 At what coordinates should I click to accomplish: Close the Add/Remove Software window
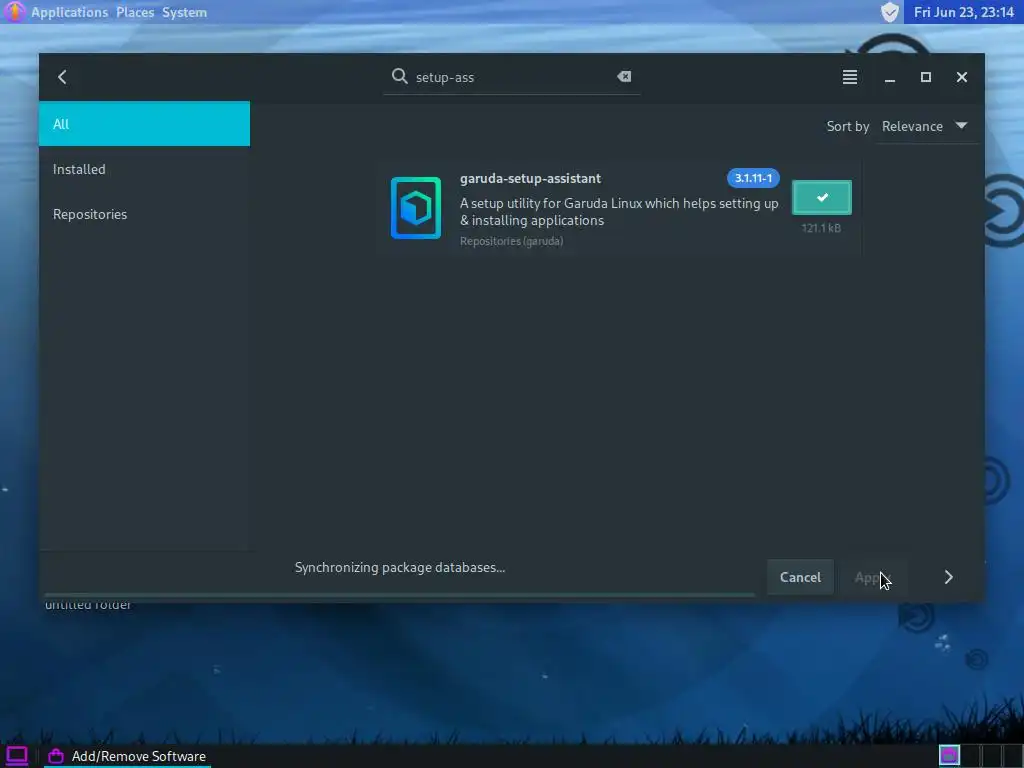[961, 77]
